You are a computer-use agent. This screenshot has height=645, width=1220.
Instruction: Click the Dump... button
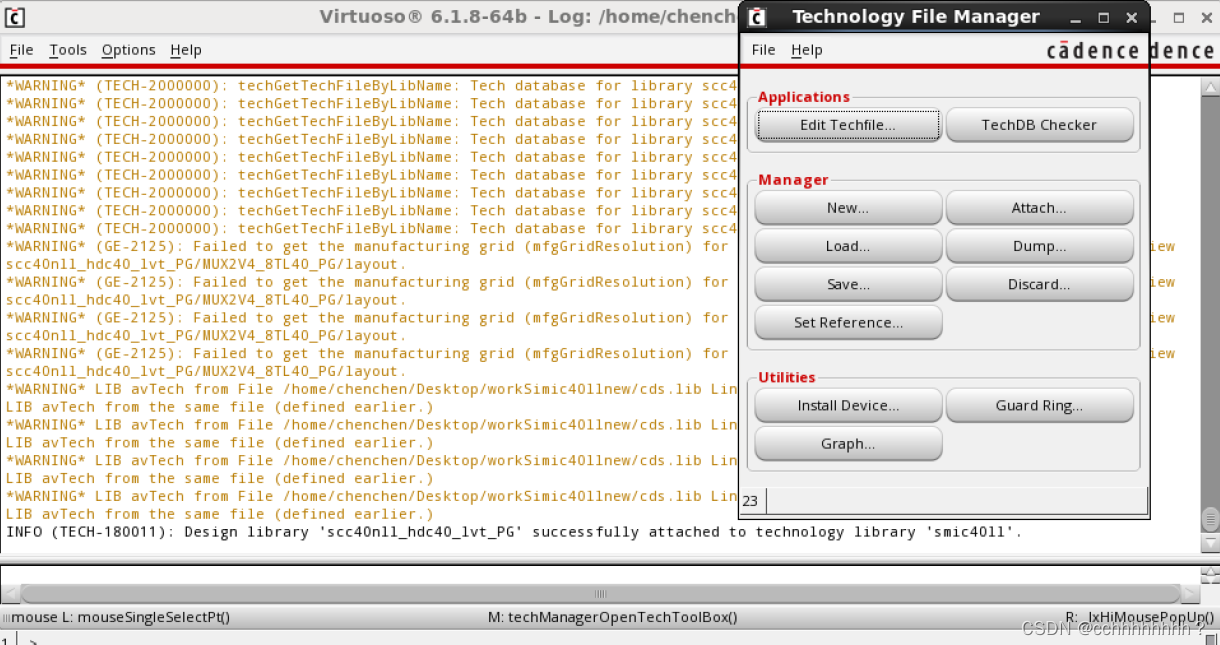click(x=1039, y=246)
